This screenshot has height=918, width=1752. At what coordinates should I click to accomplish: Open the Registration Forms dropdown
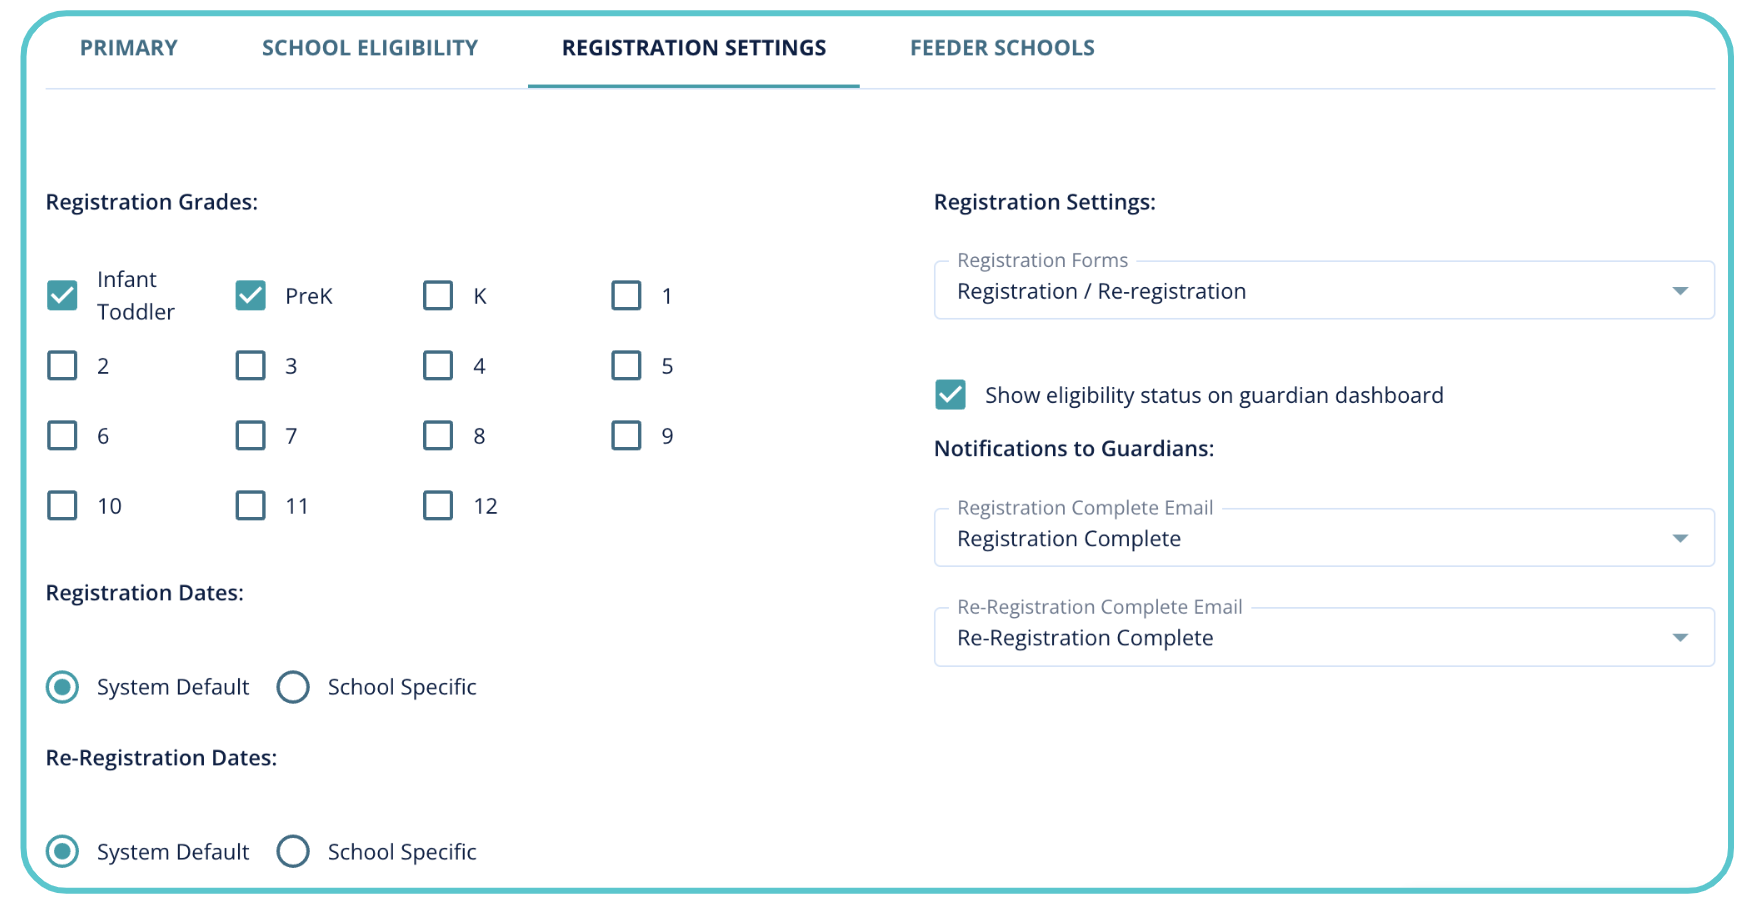[1323, 291]
